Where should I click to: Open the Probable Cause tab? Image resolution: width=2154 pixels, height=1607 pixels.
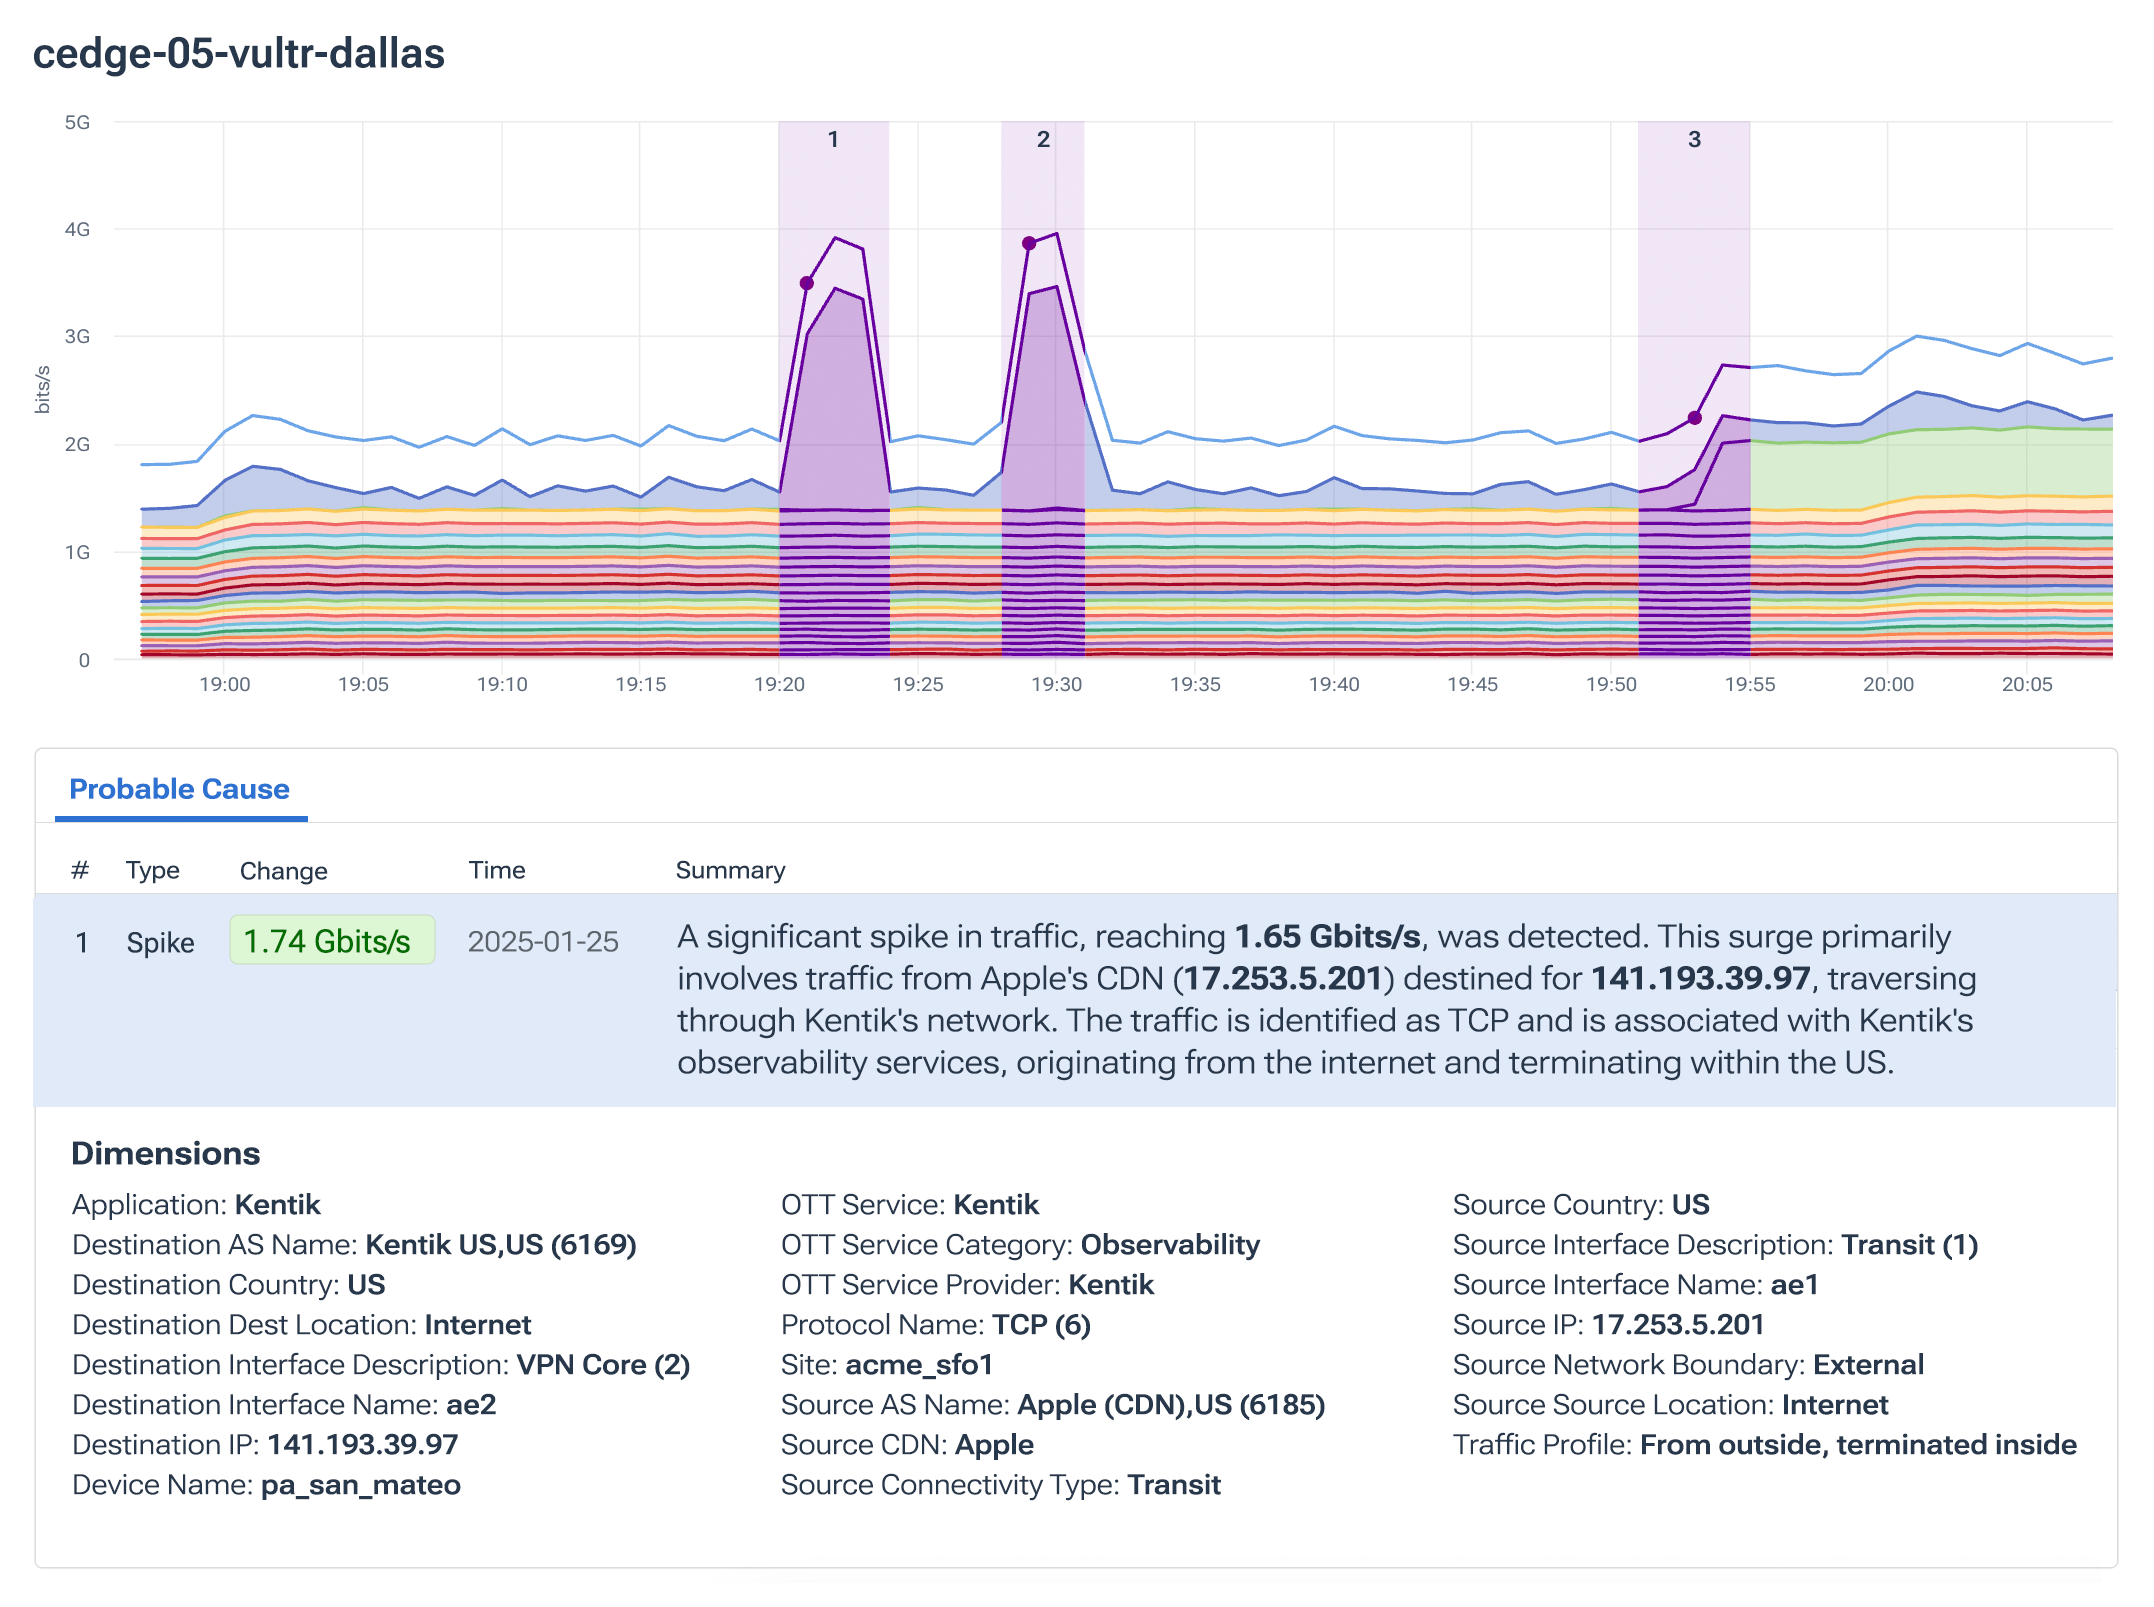click(x=179, y=789)
